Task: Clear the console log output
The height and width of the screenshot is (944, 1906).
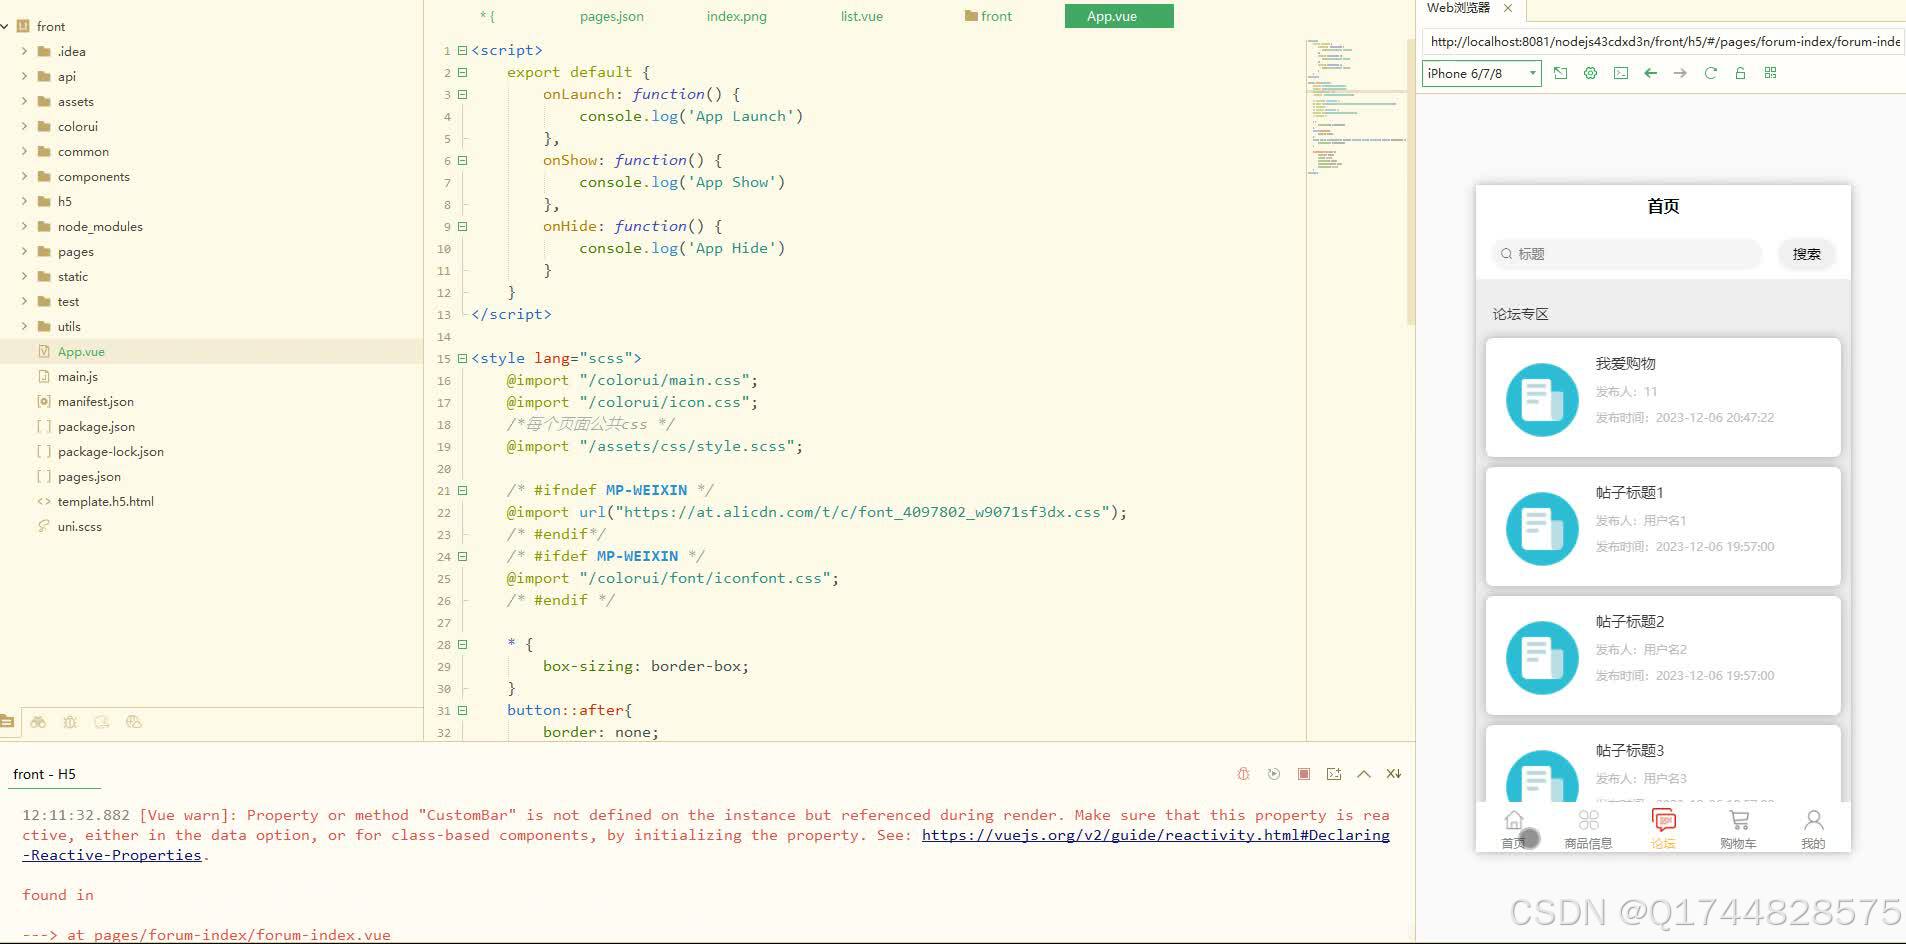Action: tap(1393, 774)
